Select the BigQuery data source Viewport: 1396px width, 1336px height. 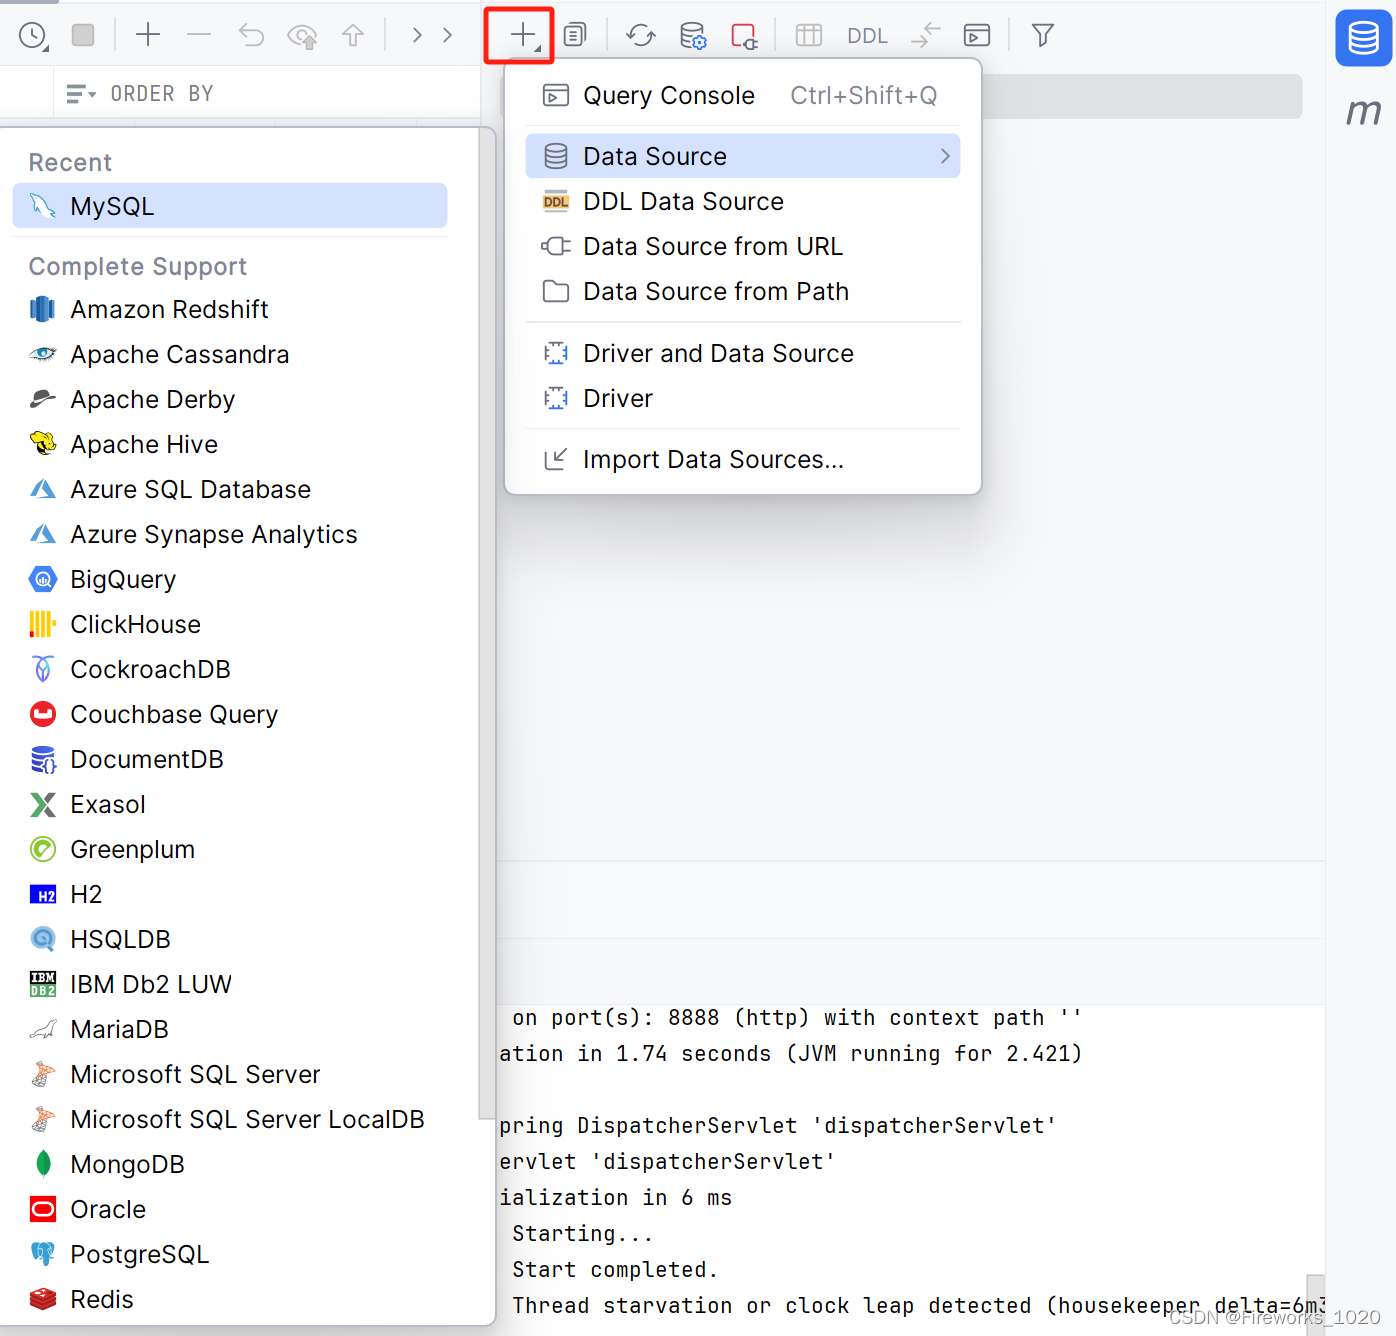[230, 579]
